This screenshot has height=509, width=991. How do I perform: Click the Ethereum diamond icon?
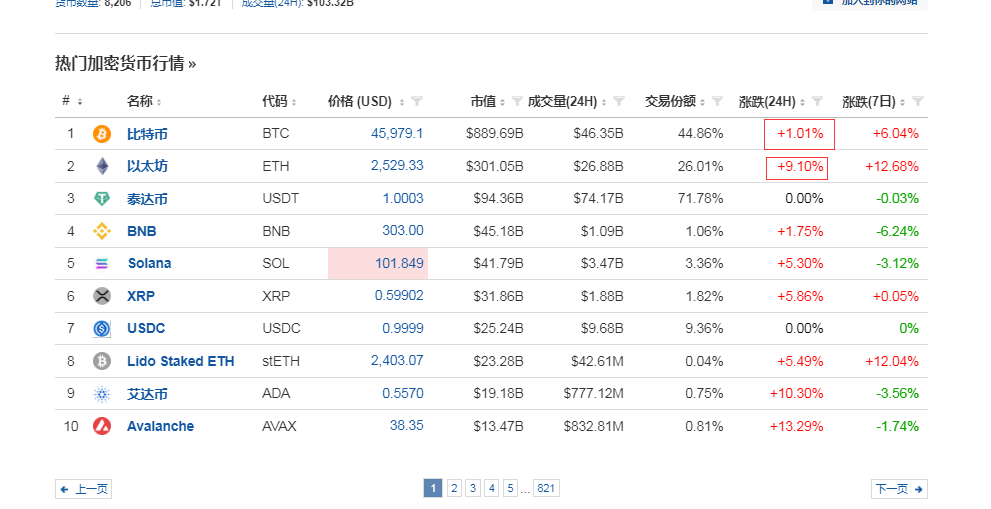(x=102, y=166)
